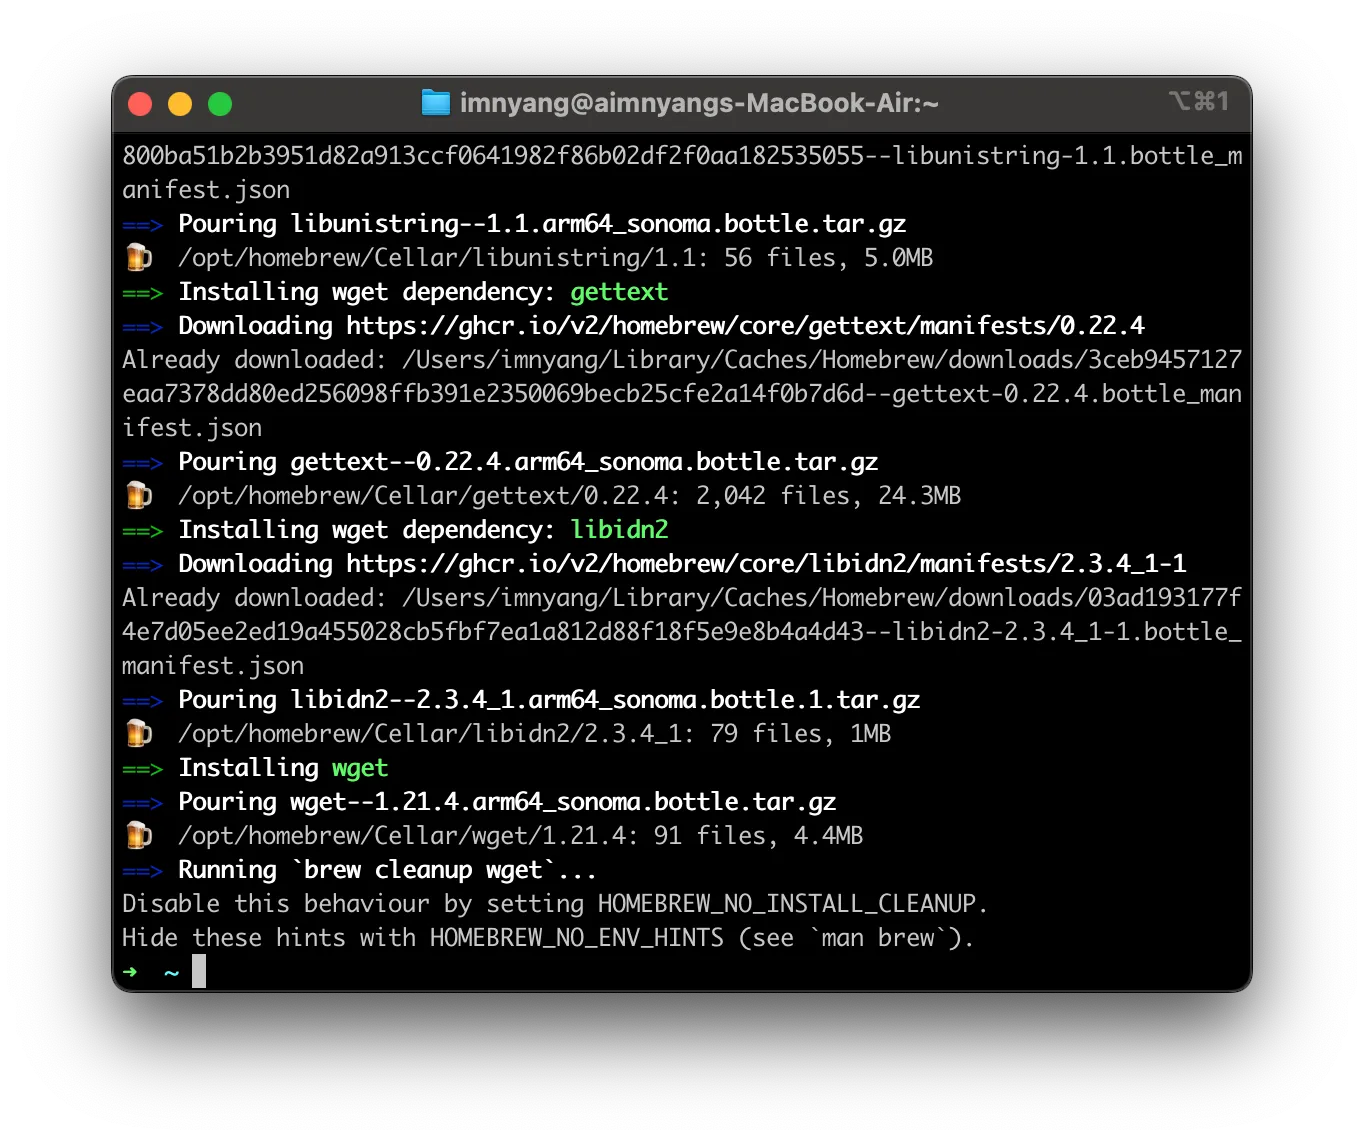Click the "/opt/homebrew/Cellar/libunistring/1.1" path text

pos(436,258)
